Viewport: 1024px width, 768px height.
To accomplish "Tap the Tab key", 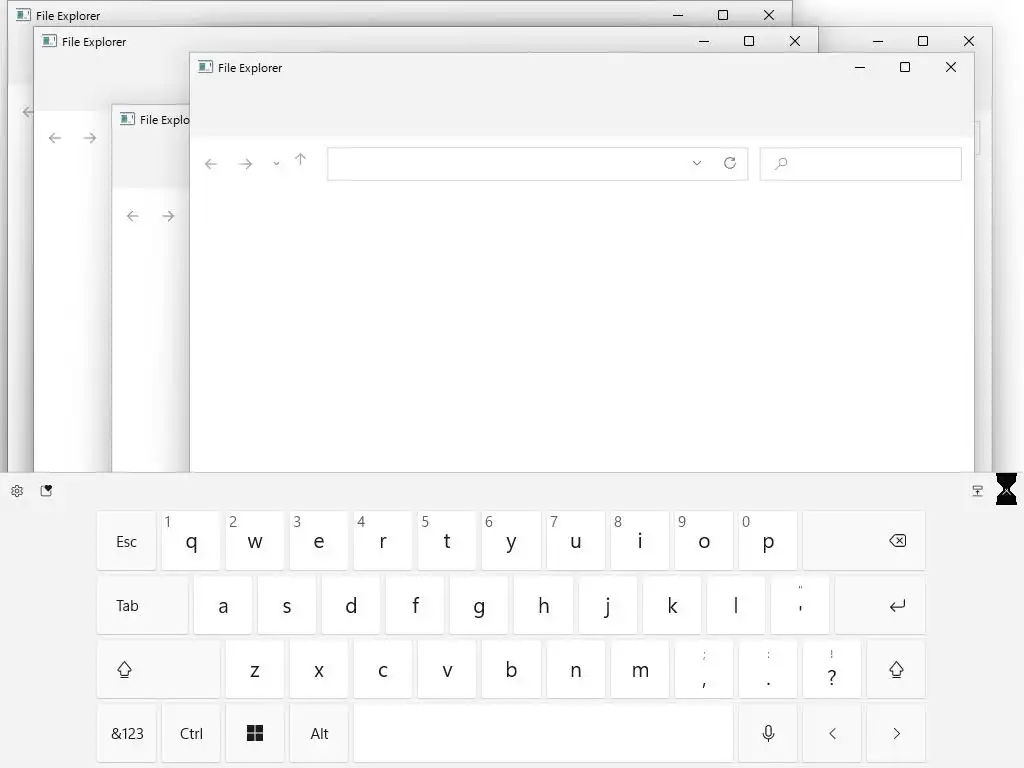I will tap(142, 605).
